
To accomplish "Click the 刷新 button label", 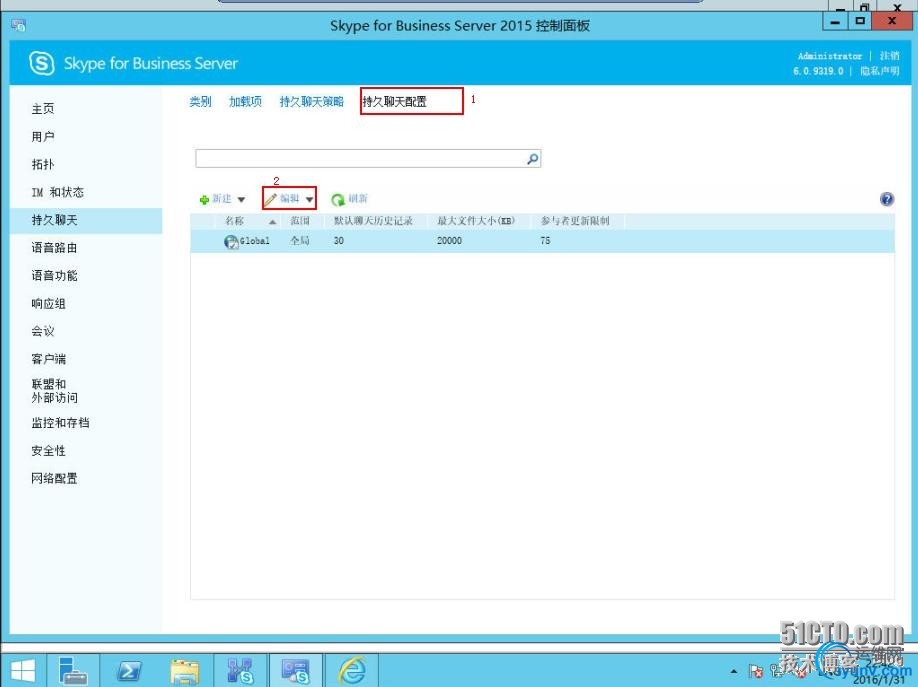I will click(358, 199).
